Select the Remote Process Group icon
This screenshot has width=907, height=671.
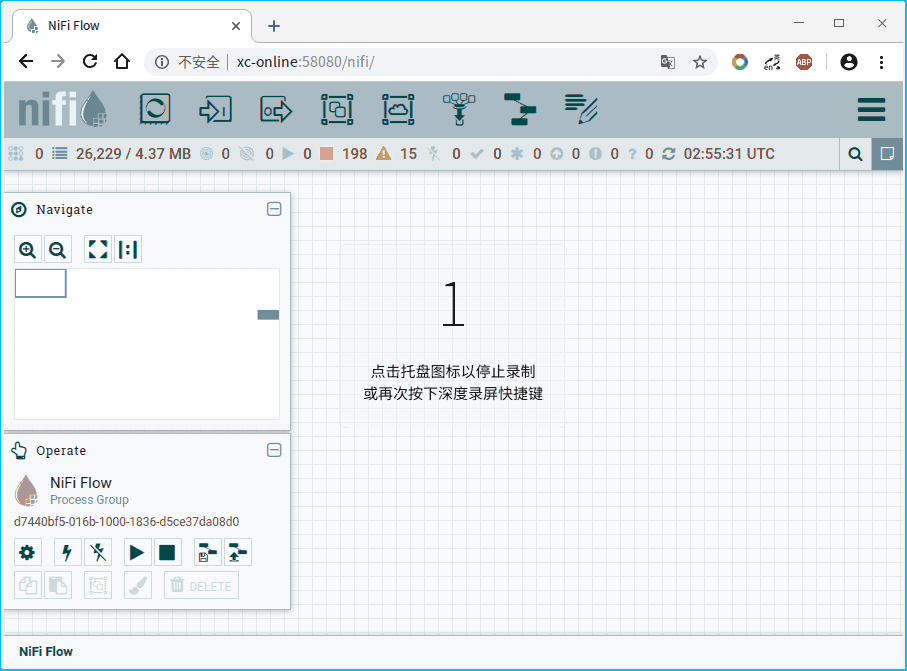coord(398,109)
